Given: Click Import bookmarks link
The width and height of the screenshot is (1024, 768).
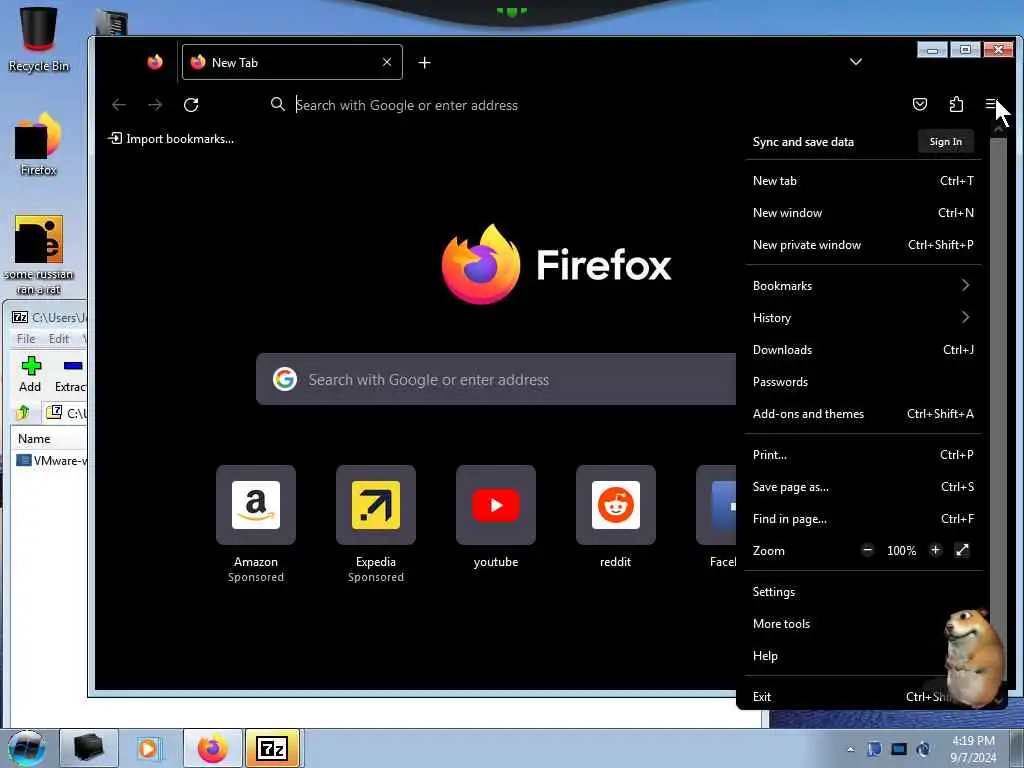Looking at the screenshot, I should [171, 138].
